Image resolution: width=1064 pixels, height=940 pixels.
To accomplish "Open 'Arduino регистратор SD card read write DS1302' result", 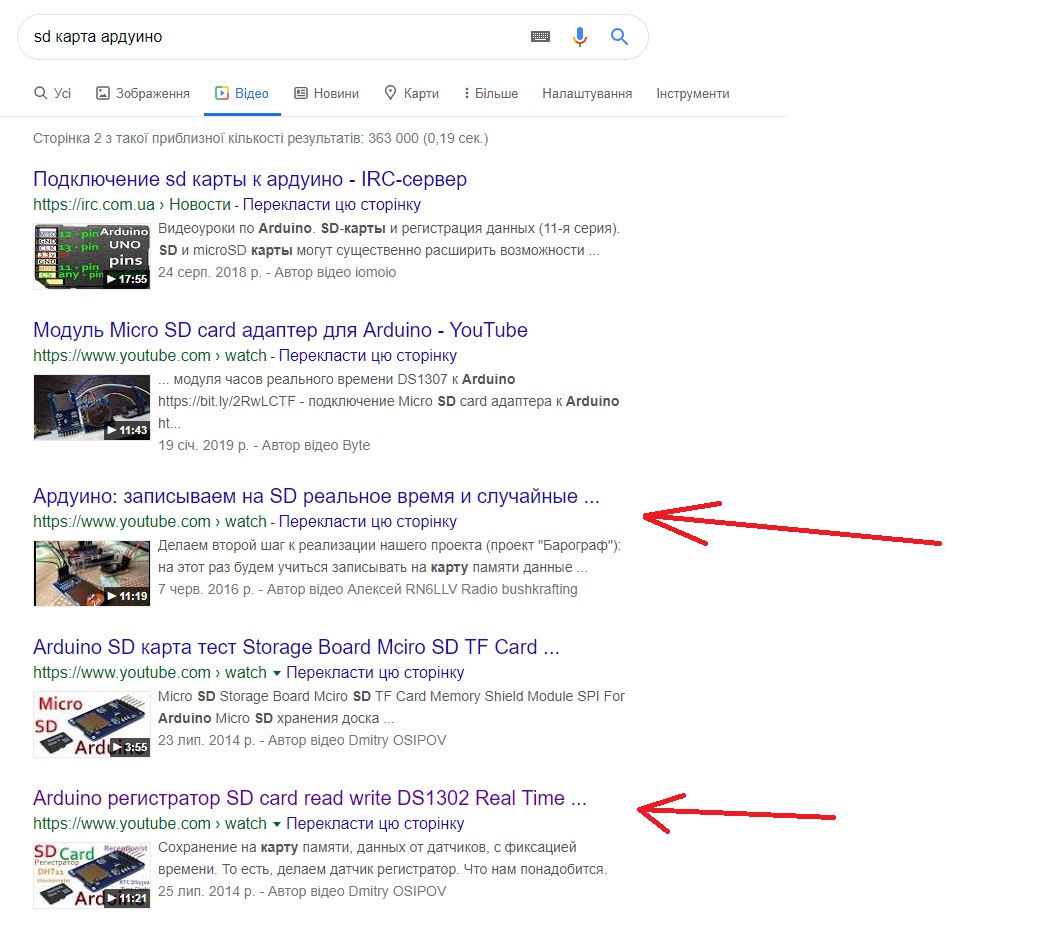I will click(309, 798).
